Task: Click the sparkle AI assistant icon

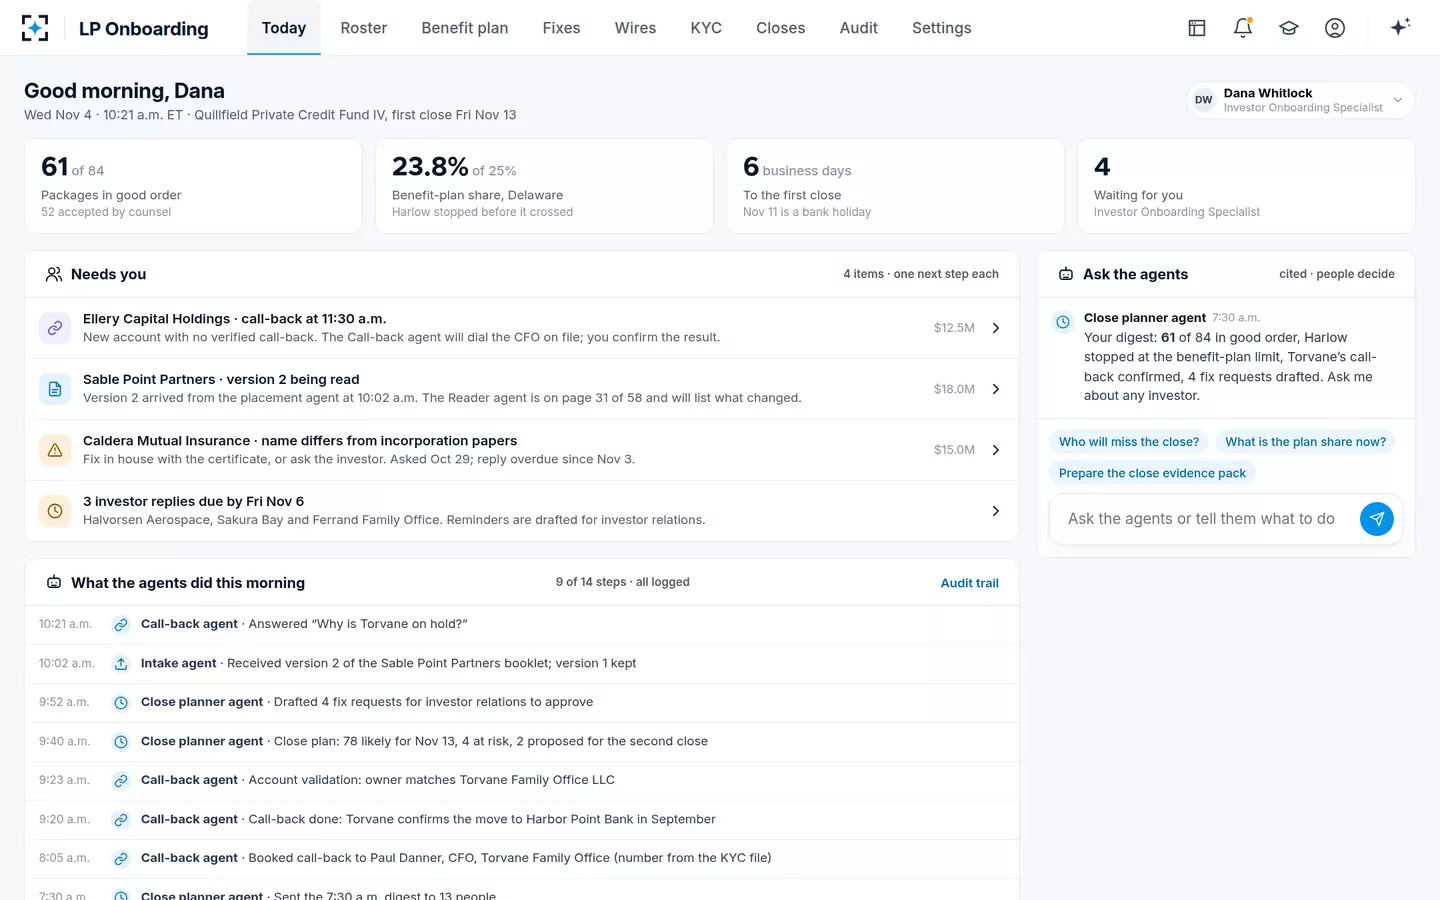Action: pyautogui.click(x=1400, y=27)
